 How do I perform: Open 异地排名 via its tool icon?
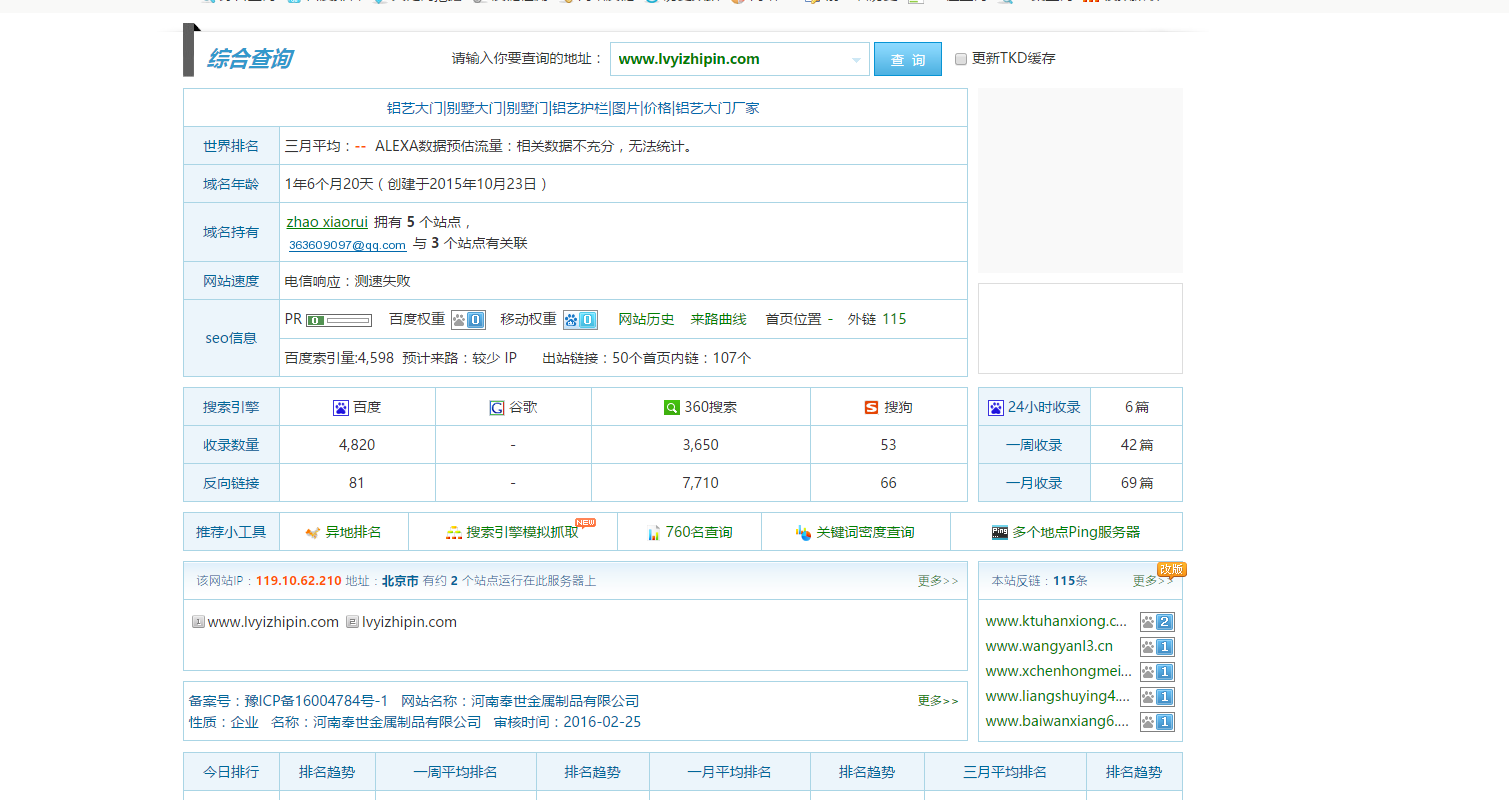(x=313, y=531)
